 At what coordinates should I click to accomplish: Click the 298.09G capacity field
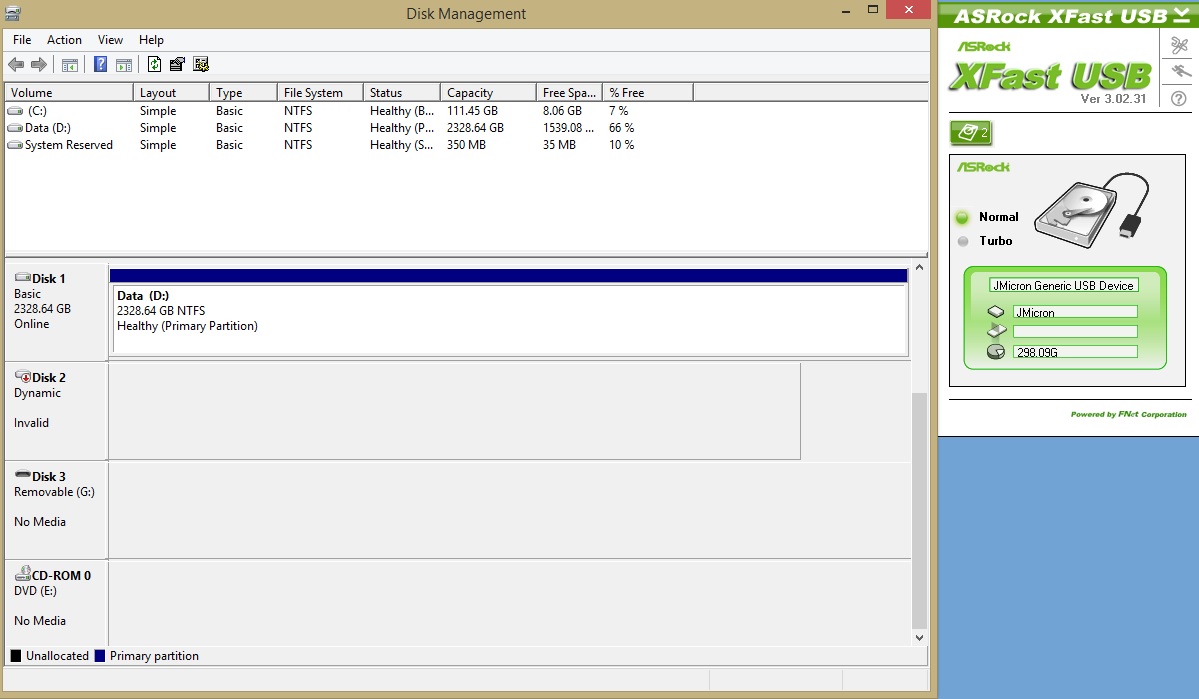pos(1075,352)
